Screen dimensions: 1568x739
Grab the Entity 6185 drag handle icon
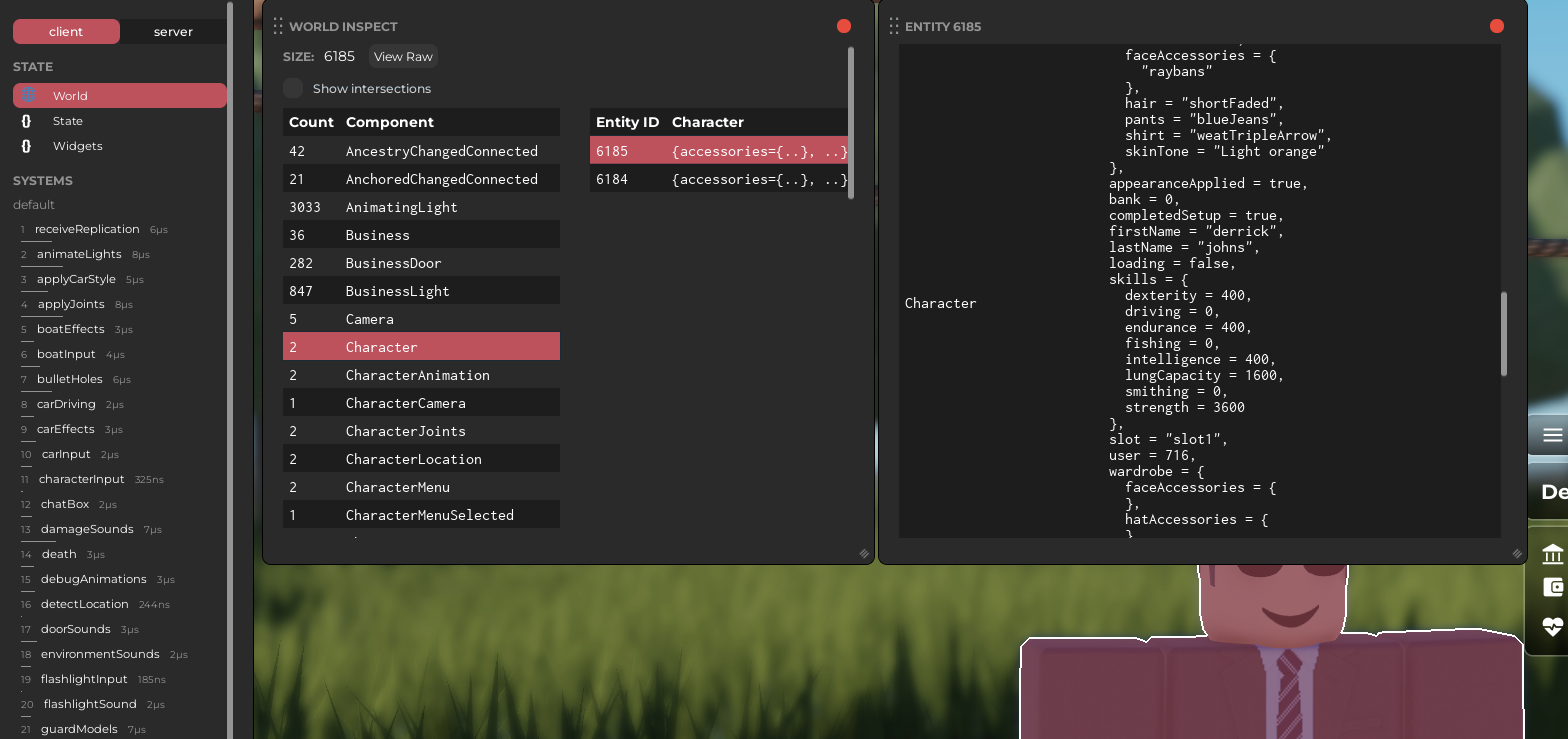coord(894,26)
